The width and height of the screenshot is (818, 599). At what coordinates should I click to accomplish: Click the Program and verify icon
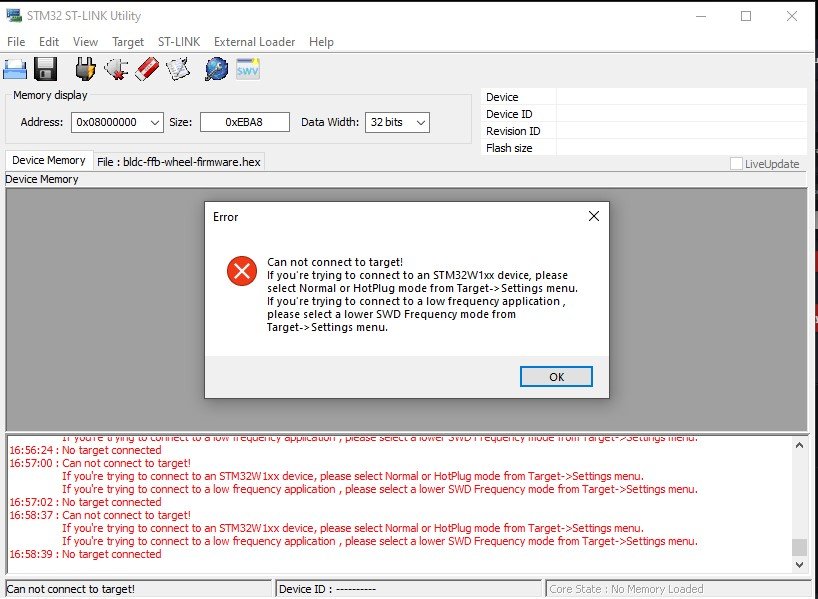pos(178,69)
